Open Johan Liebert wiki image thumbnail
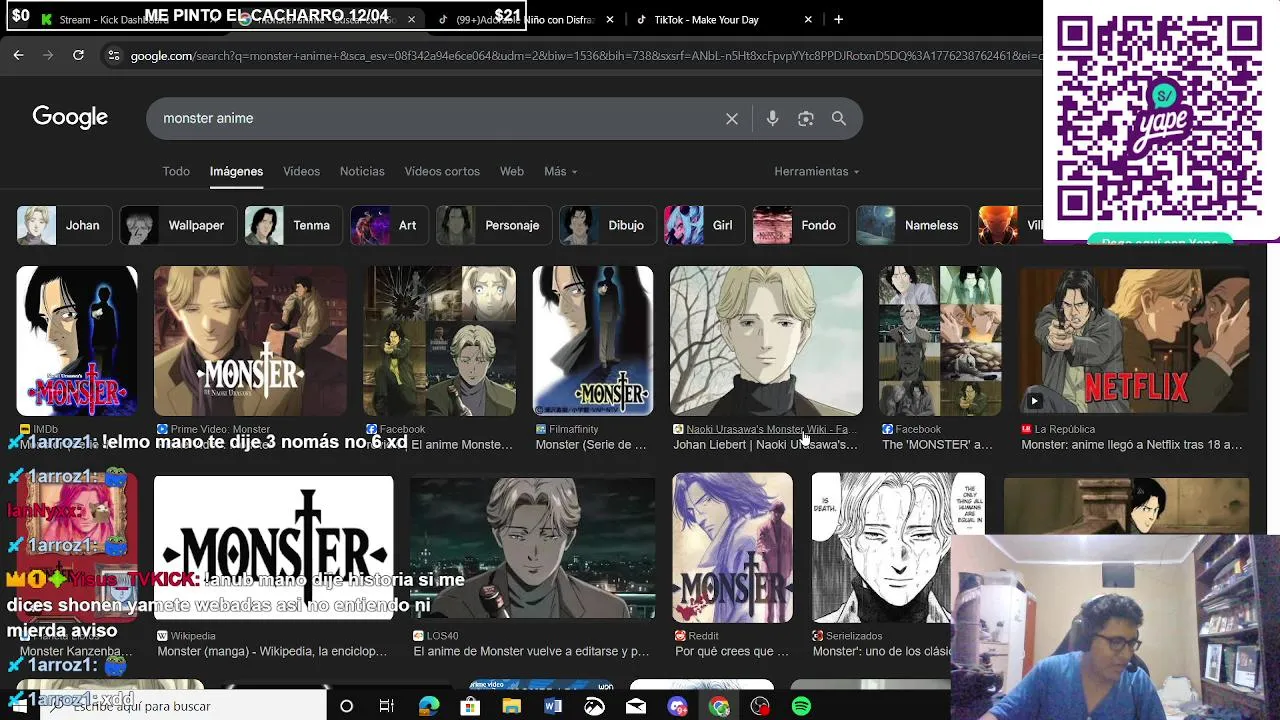1280x720 pixels. [x=766, y=341]
